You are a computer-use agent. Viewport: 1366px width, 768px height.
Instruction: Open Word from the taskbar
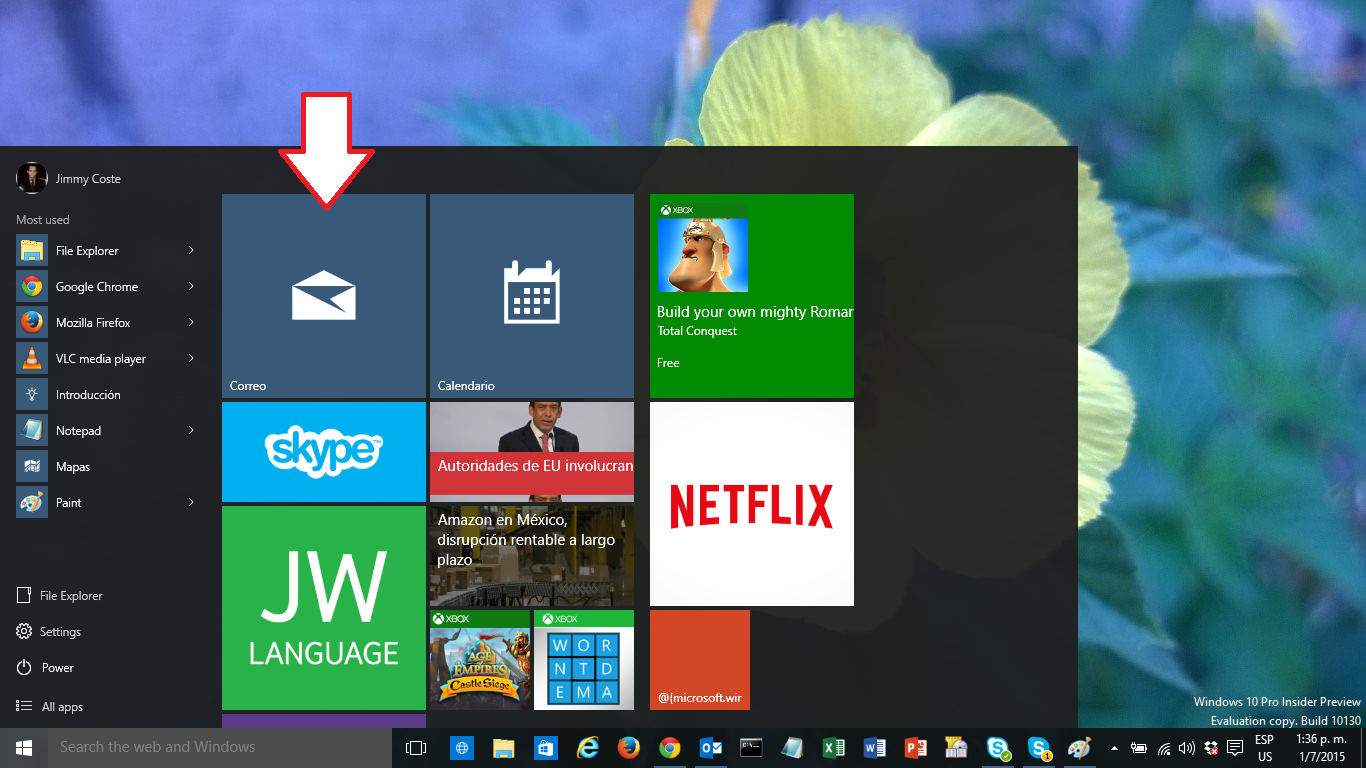click(x=875, y=748)
